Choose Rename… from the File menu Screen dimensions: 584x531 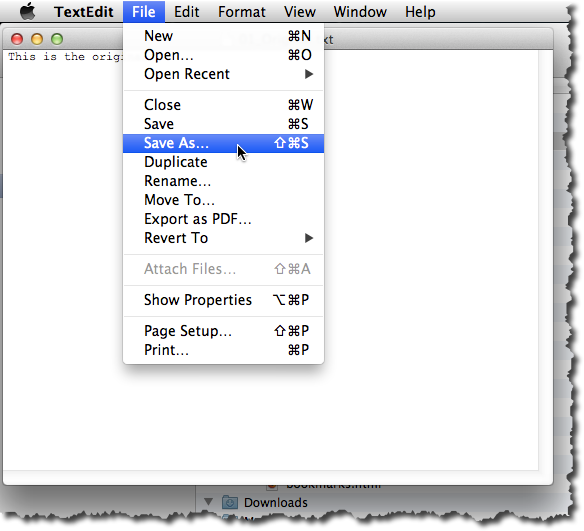point(223,181)
